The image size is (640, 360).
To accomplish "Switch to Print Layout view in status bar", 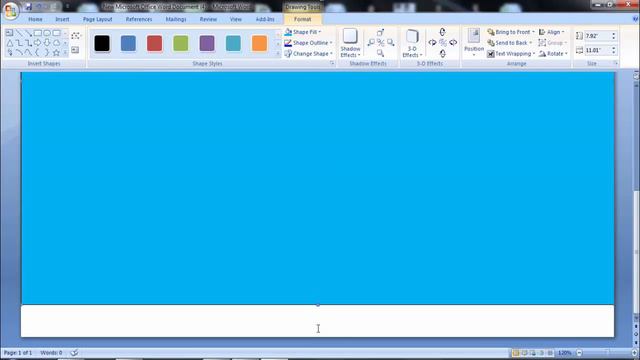I will click(x=516, y=353).
